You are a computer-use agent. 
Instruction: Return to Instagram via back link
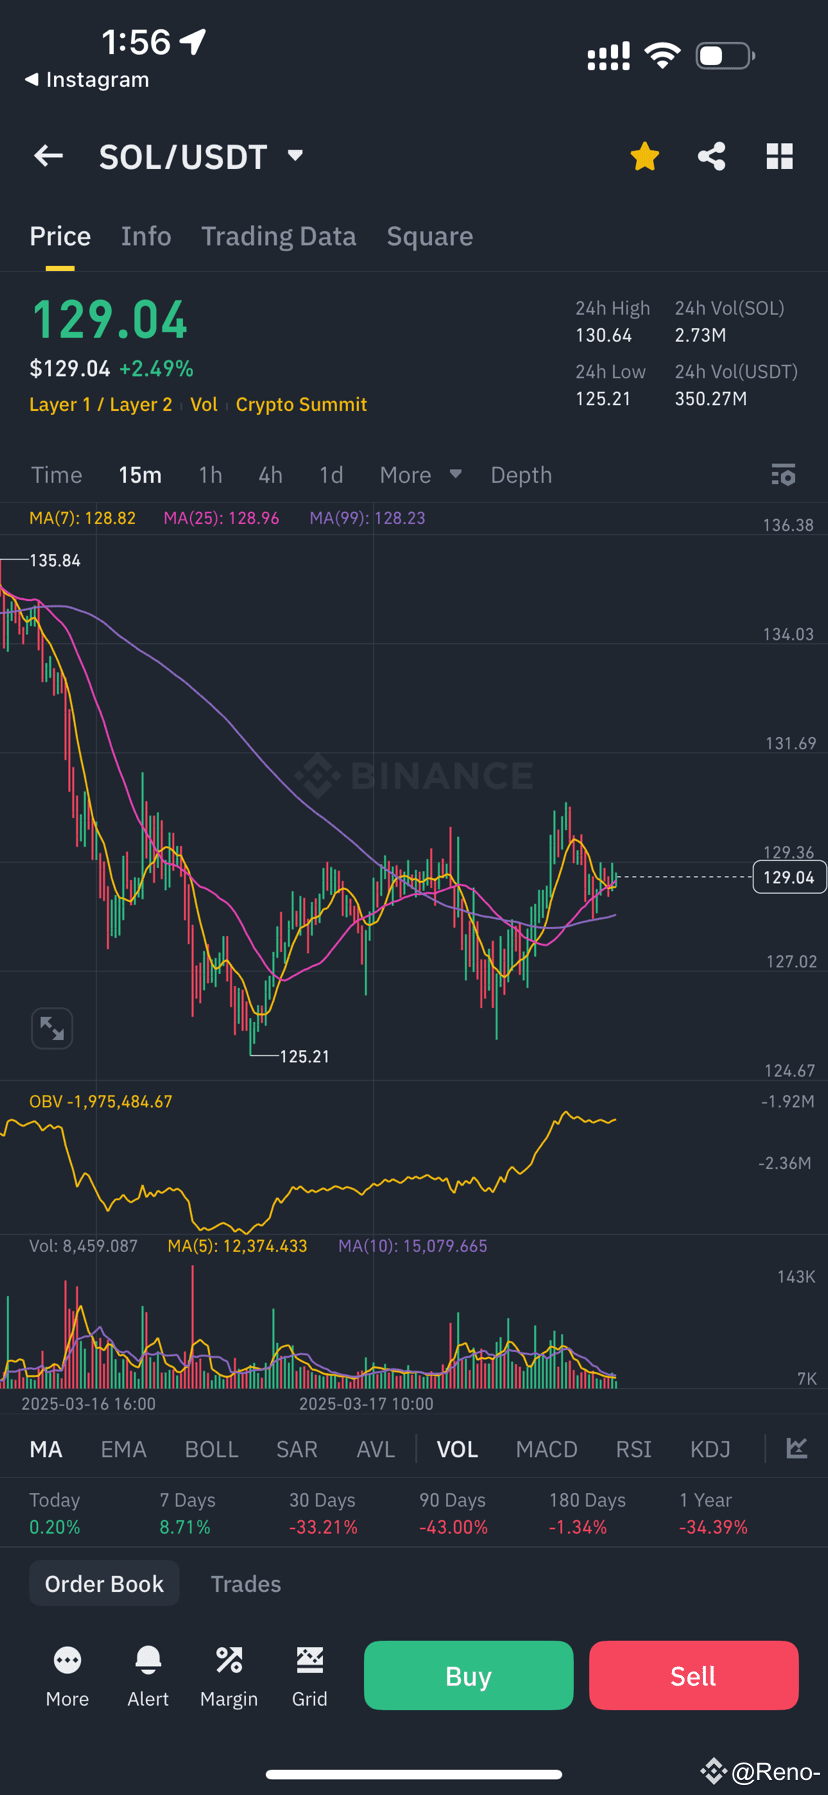click(x=87, y=79)
